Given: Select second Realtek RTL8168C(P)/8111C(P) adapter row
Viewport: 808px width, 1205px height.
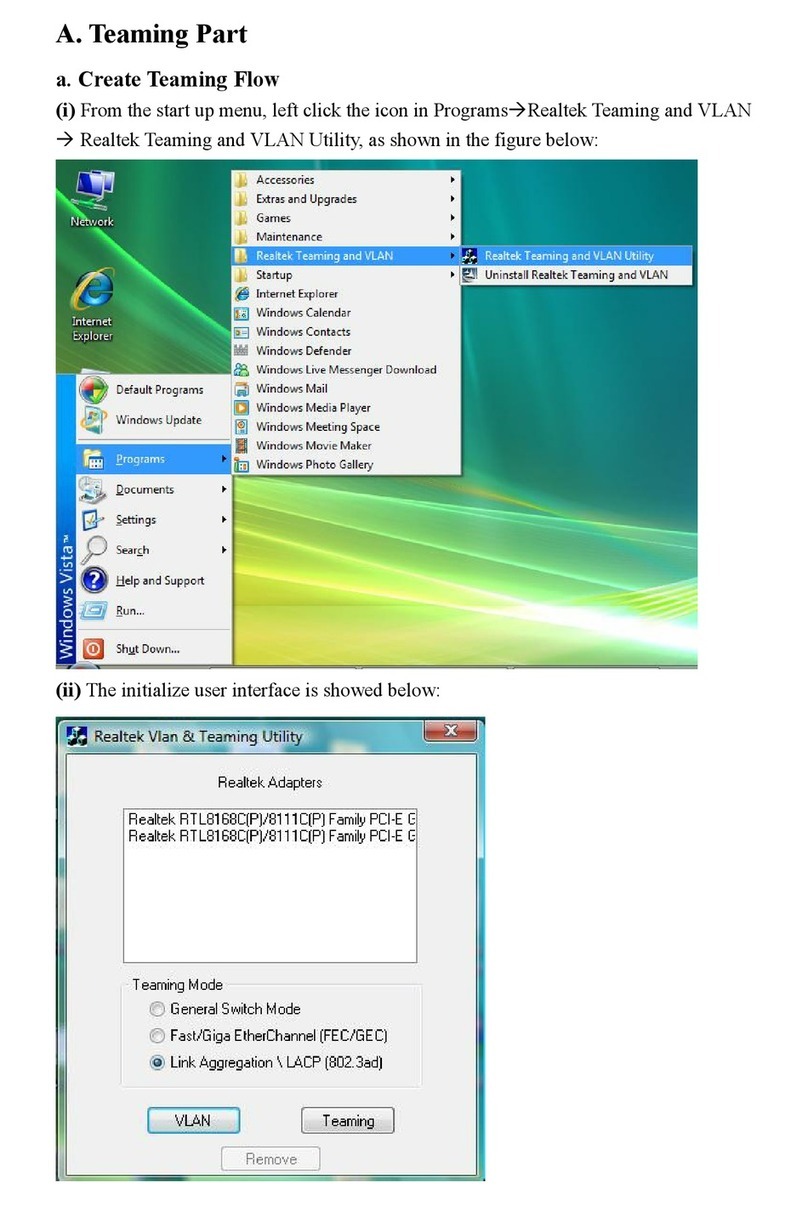Looking at the screenshot, I should [271, 835].
